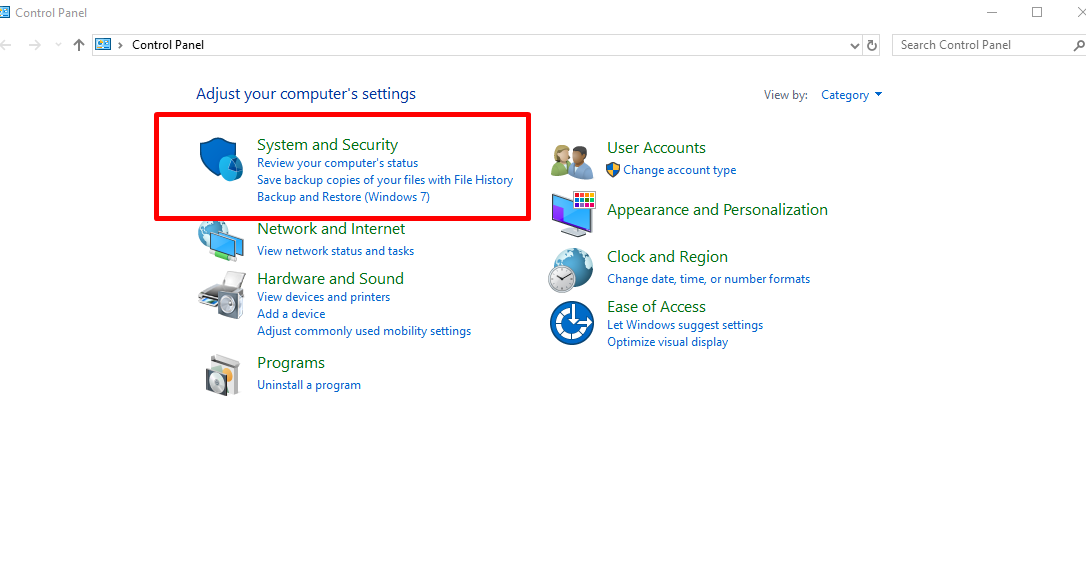Image resolution: width=1086 pixels, height=561 pixels.
Task: Open the System and Security shield icon
Action: (222, 159)
